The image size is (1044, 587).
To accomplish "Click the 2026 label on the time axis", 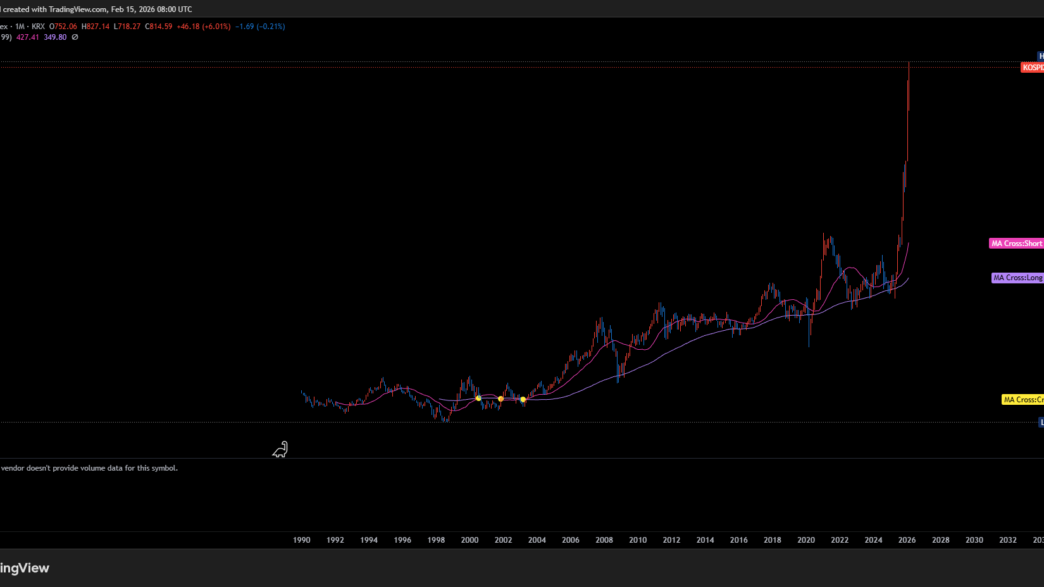I will 907,540.
